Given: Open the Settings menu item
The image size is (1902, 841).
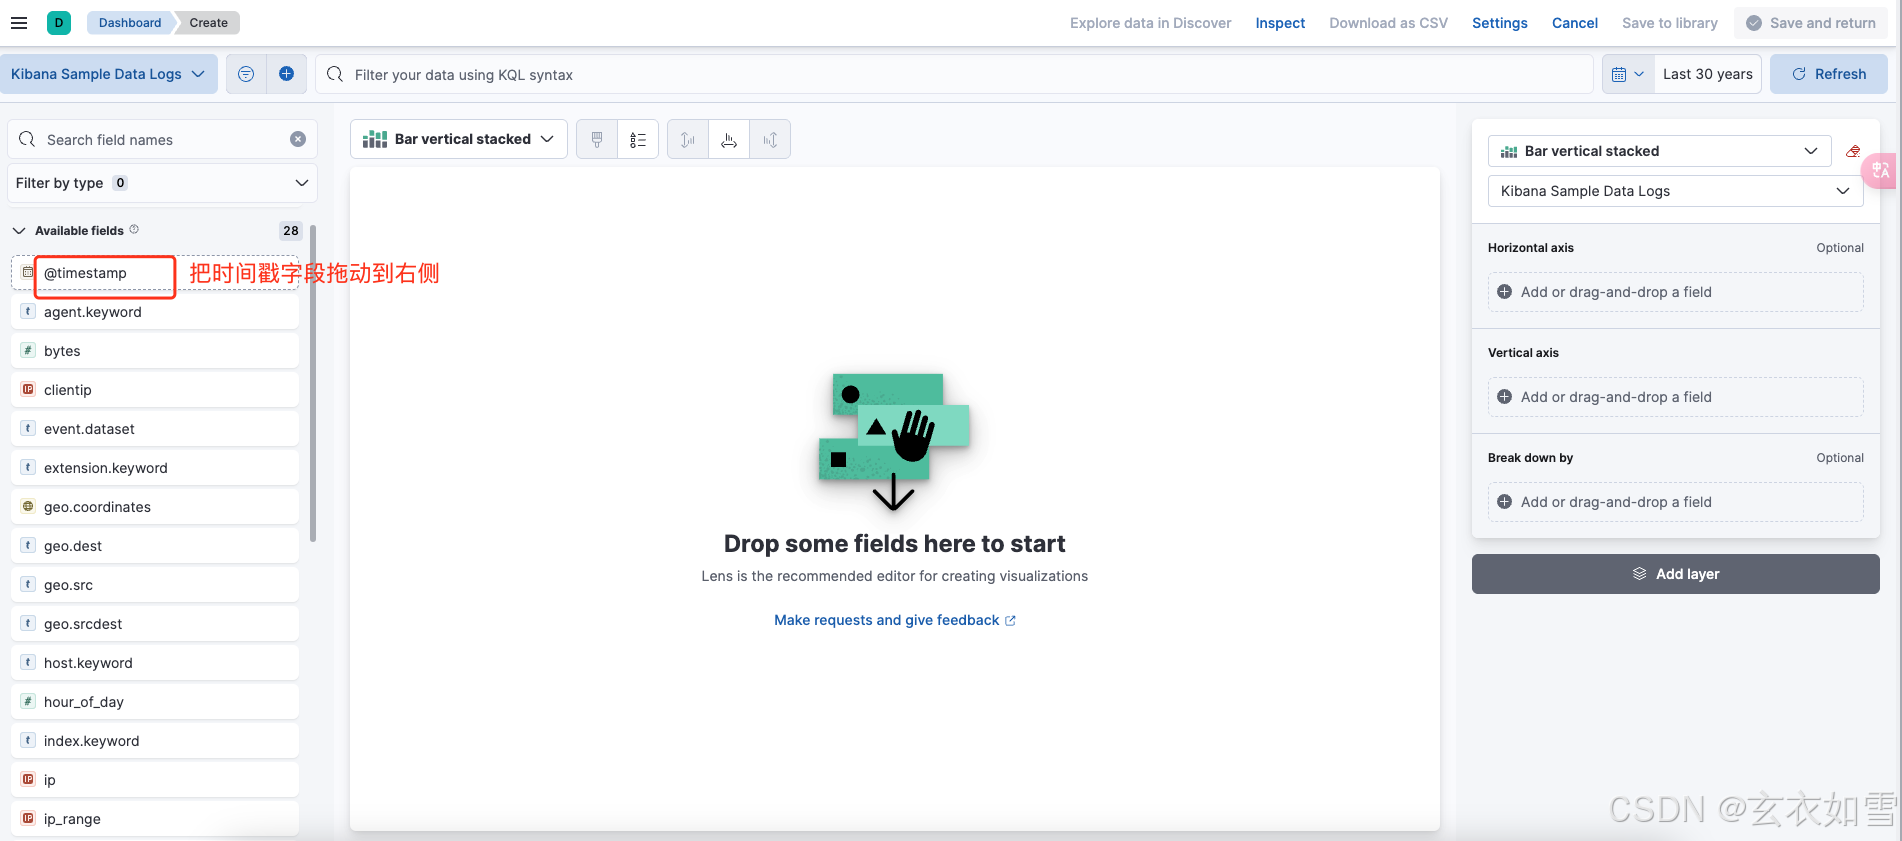Looking at the screenshot, I should [x=1499, y=23].
